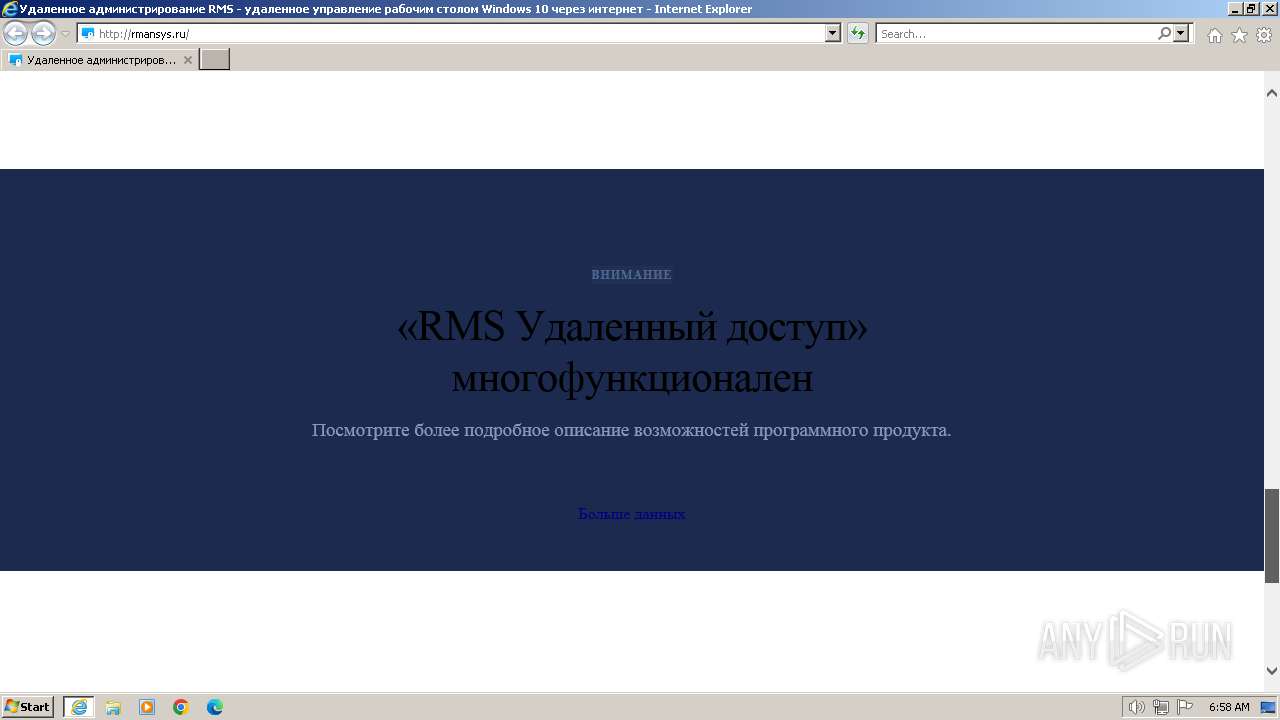The image size is (1280, 720).
Task: Close the 'Удаленное администриров...' tab
Action: [x=188, y=60]
